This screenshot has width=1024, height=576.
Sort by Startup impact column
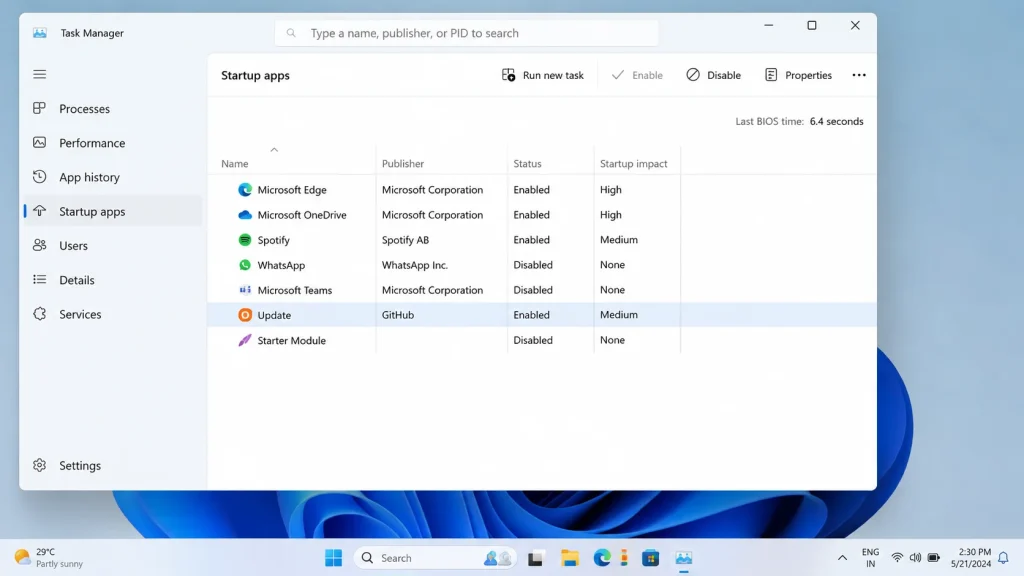coord(633,164)
